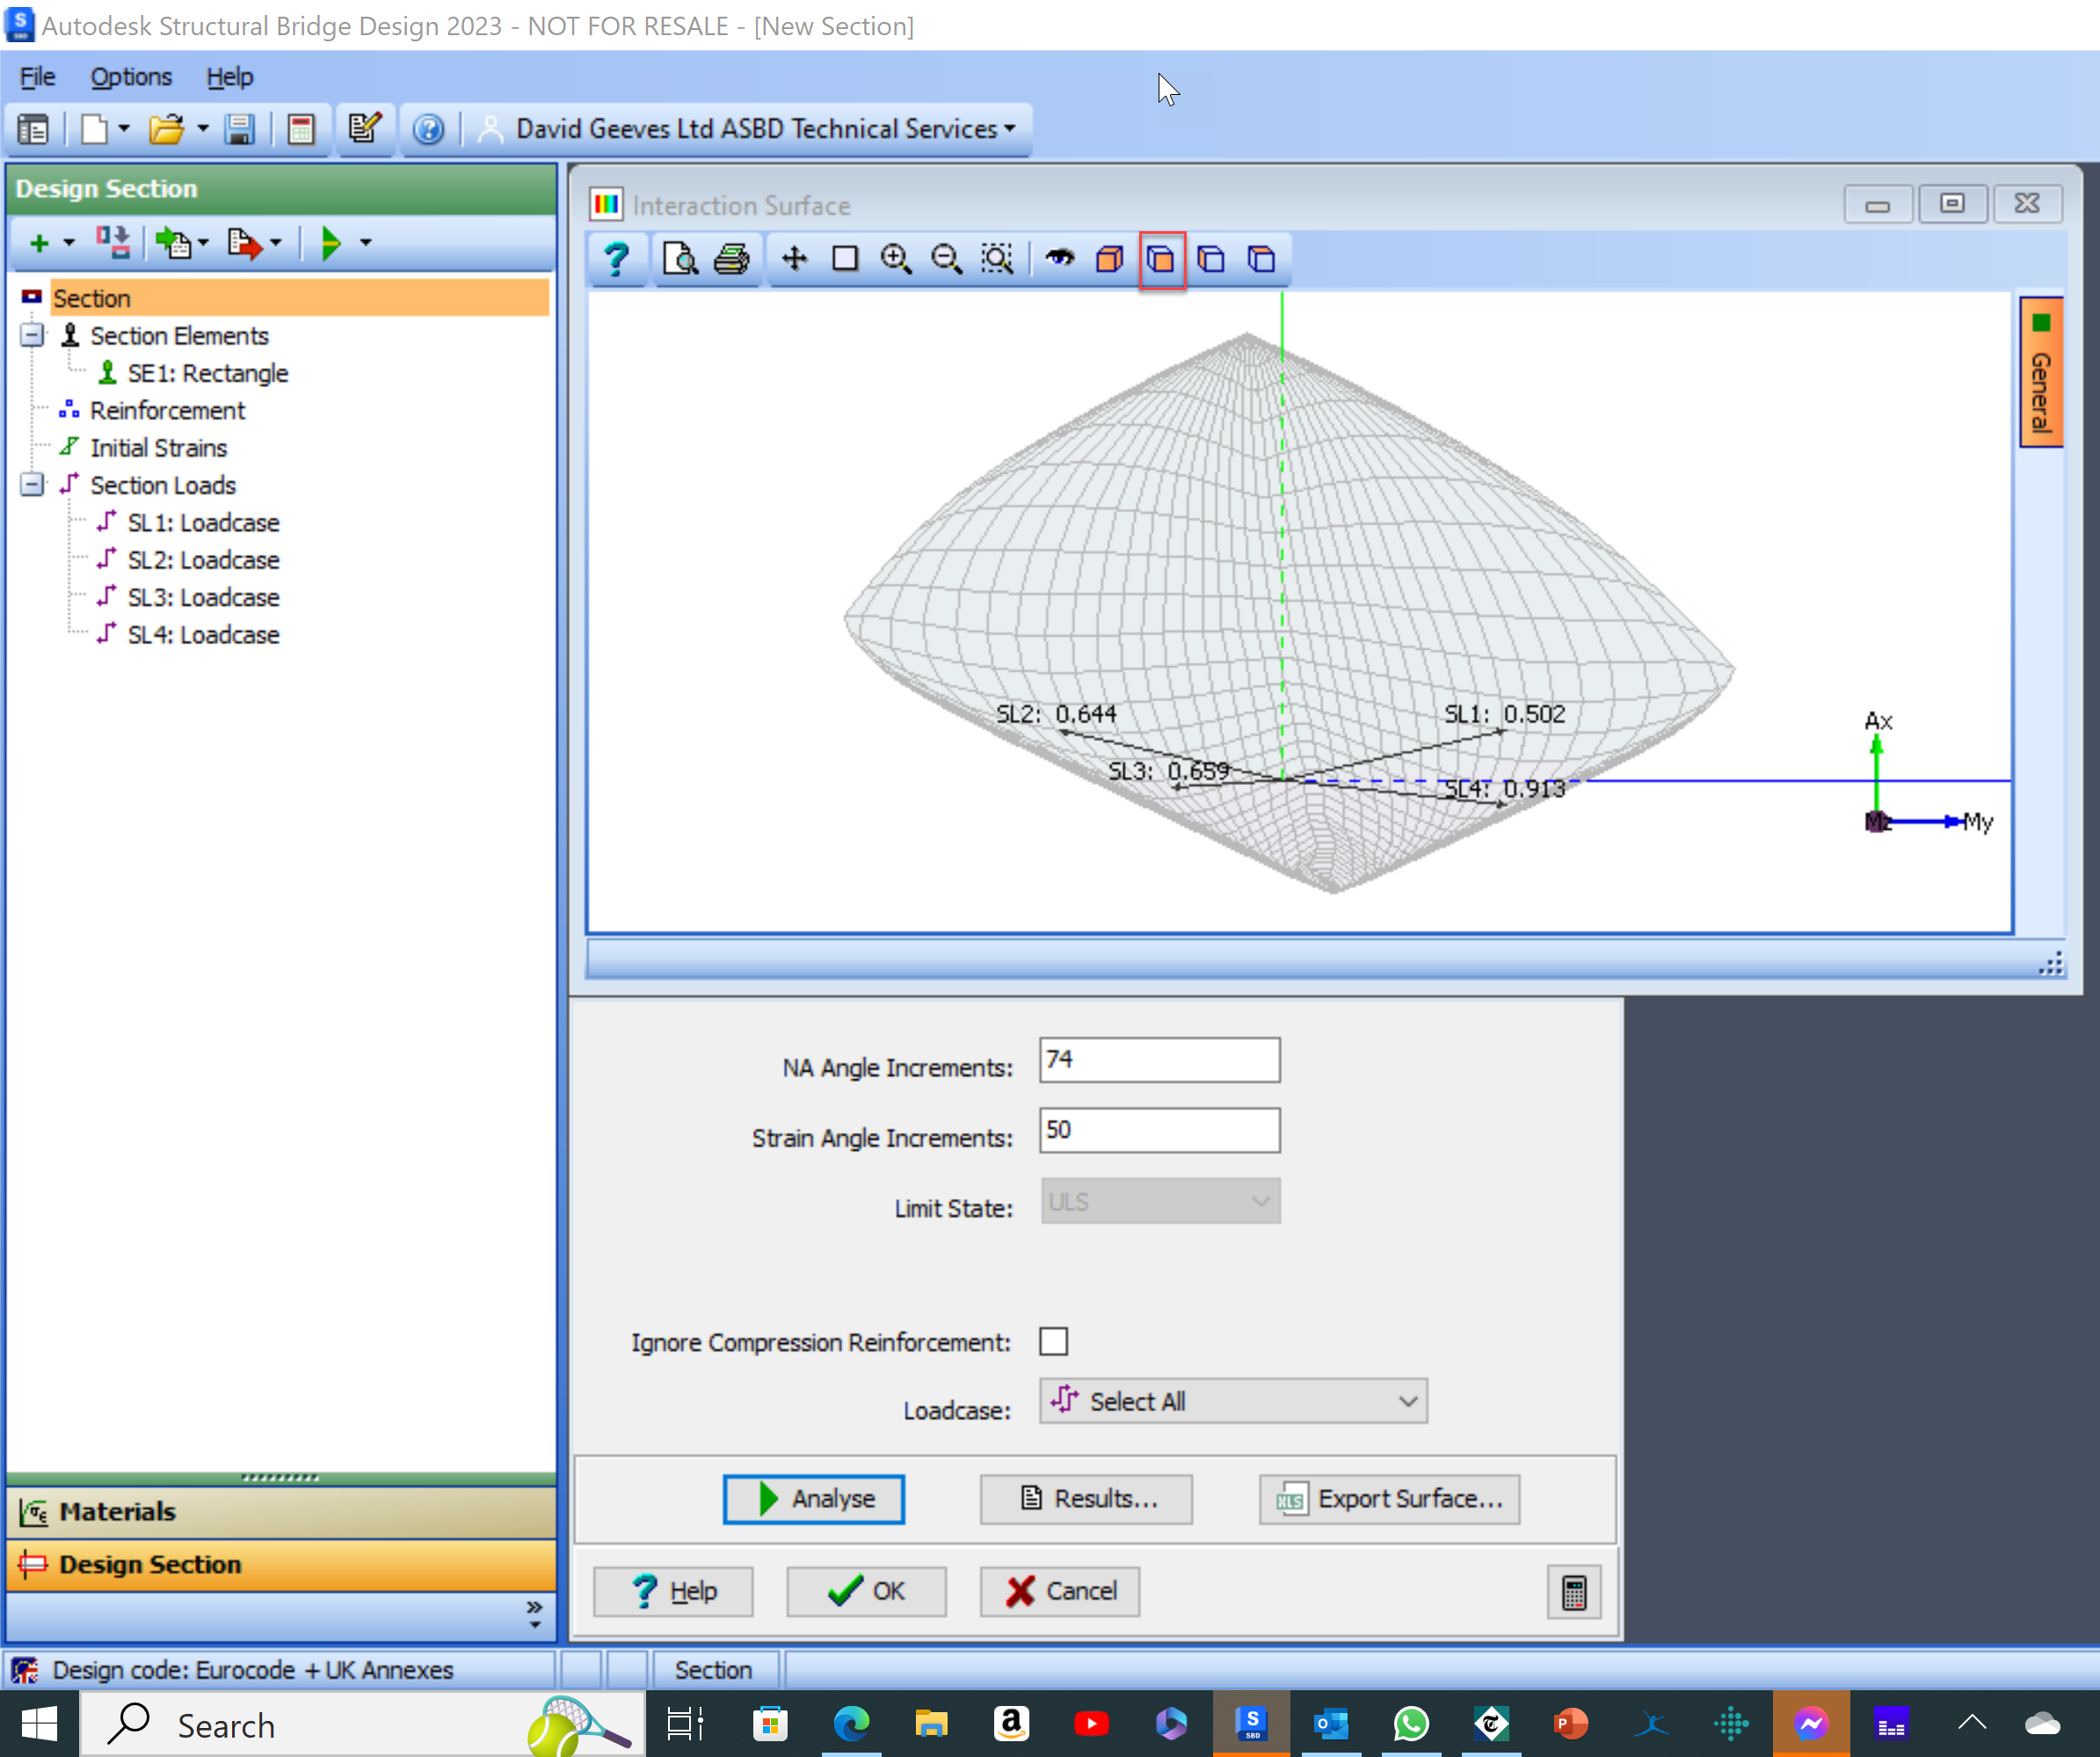Tick Ignore Compression Reinforcement checkbox
Viewport: 2100px width, 1757px height.
click(1053, 1341)
